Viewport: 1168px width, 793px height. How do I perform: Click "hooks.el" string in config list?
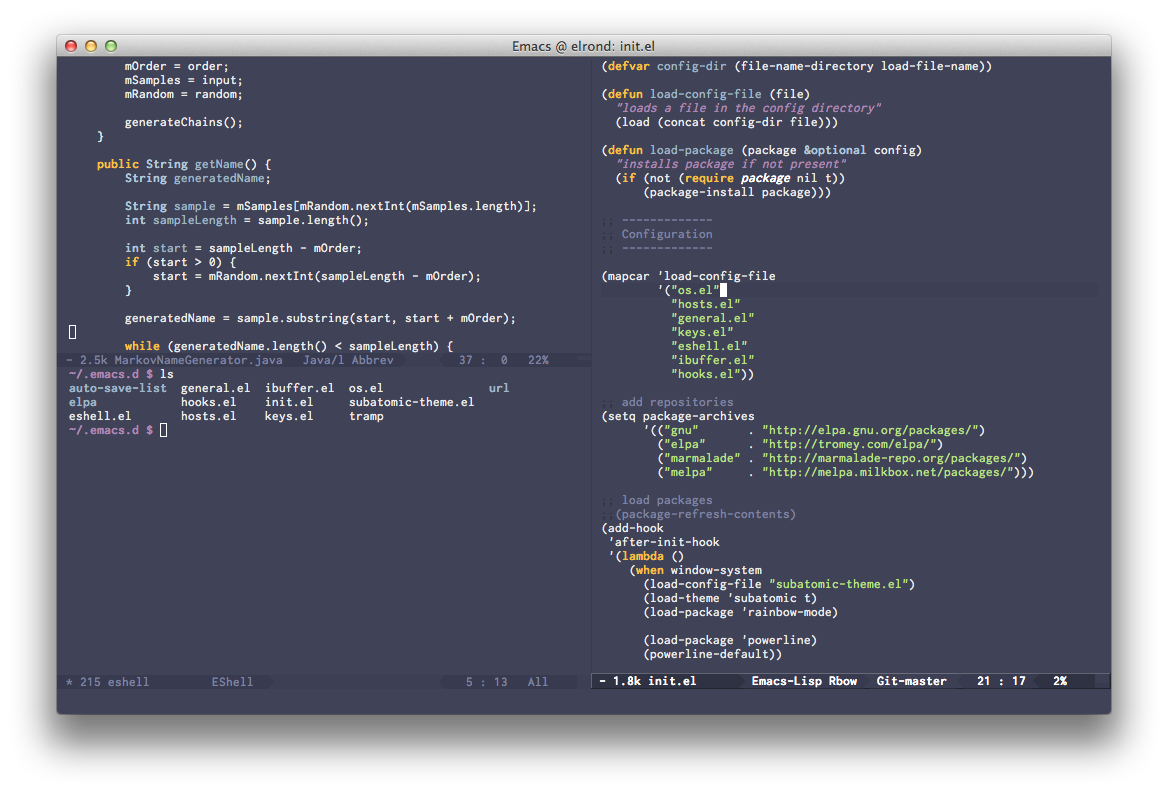705,375
